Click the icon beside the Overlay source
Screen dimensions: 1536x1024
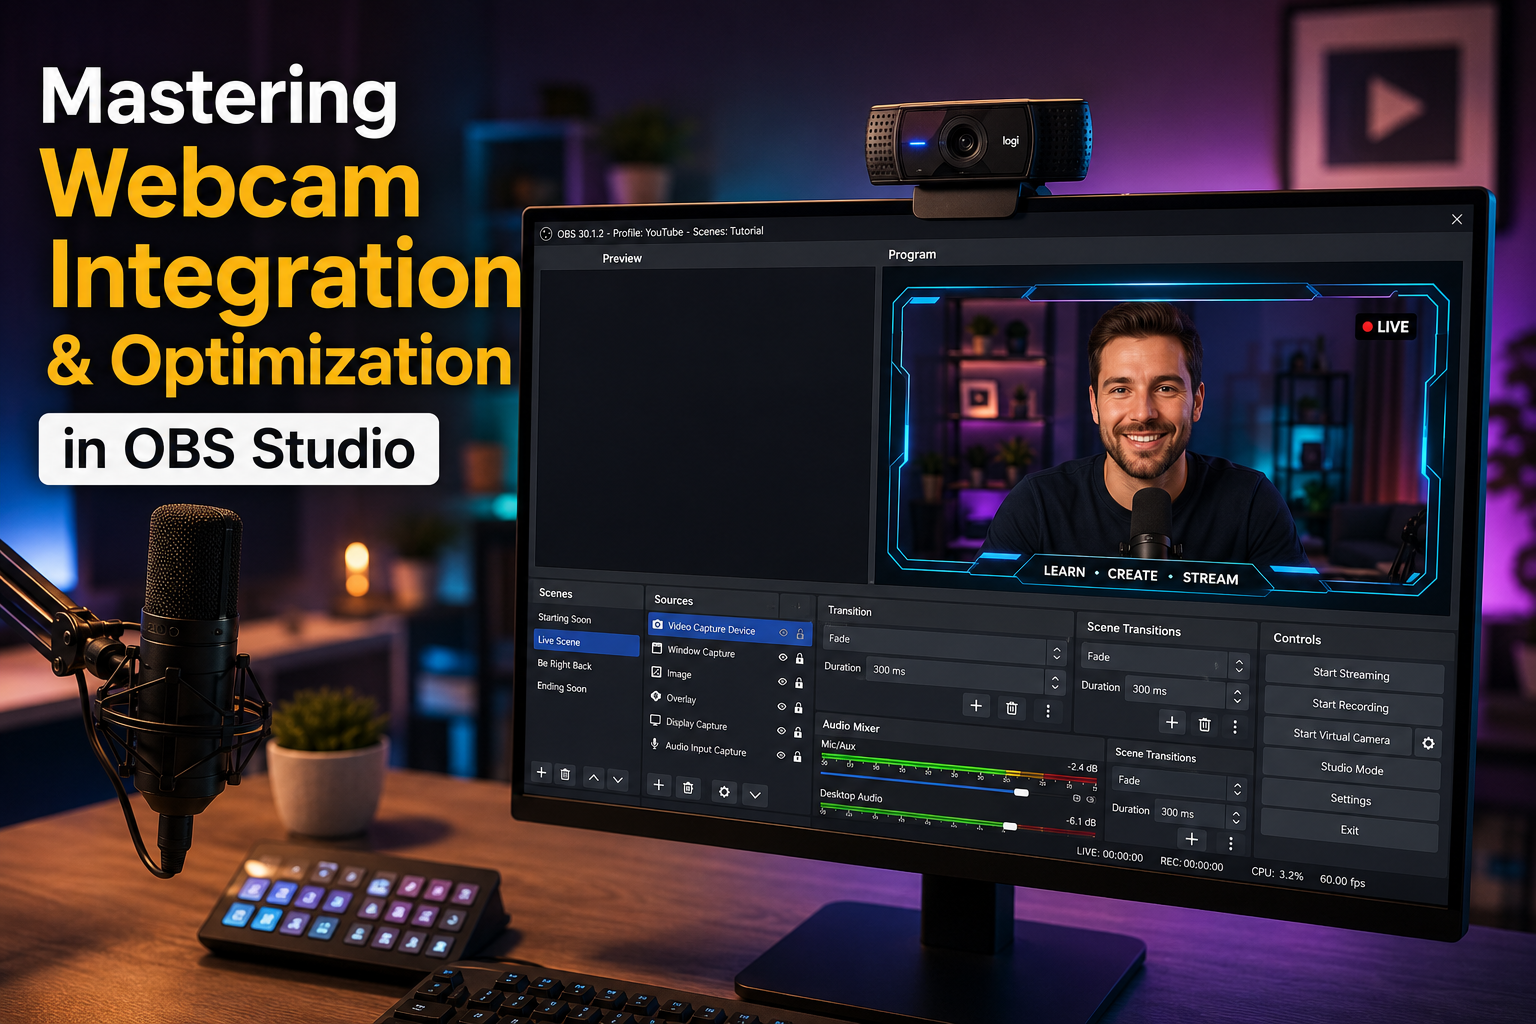coord(656,696)
